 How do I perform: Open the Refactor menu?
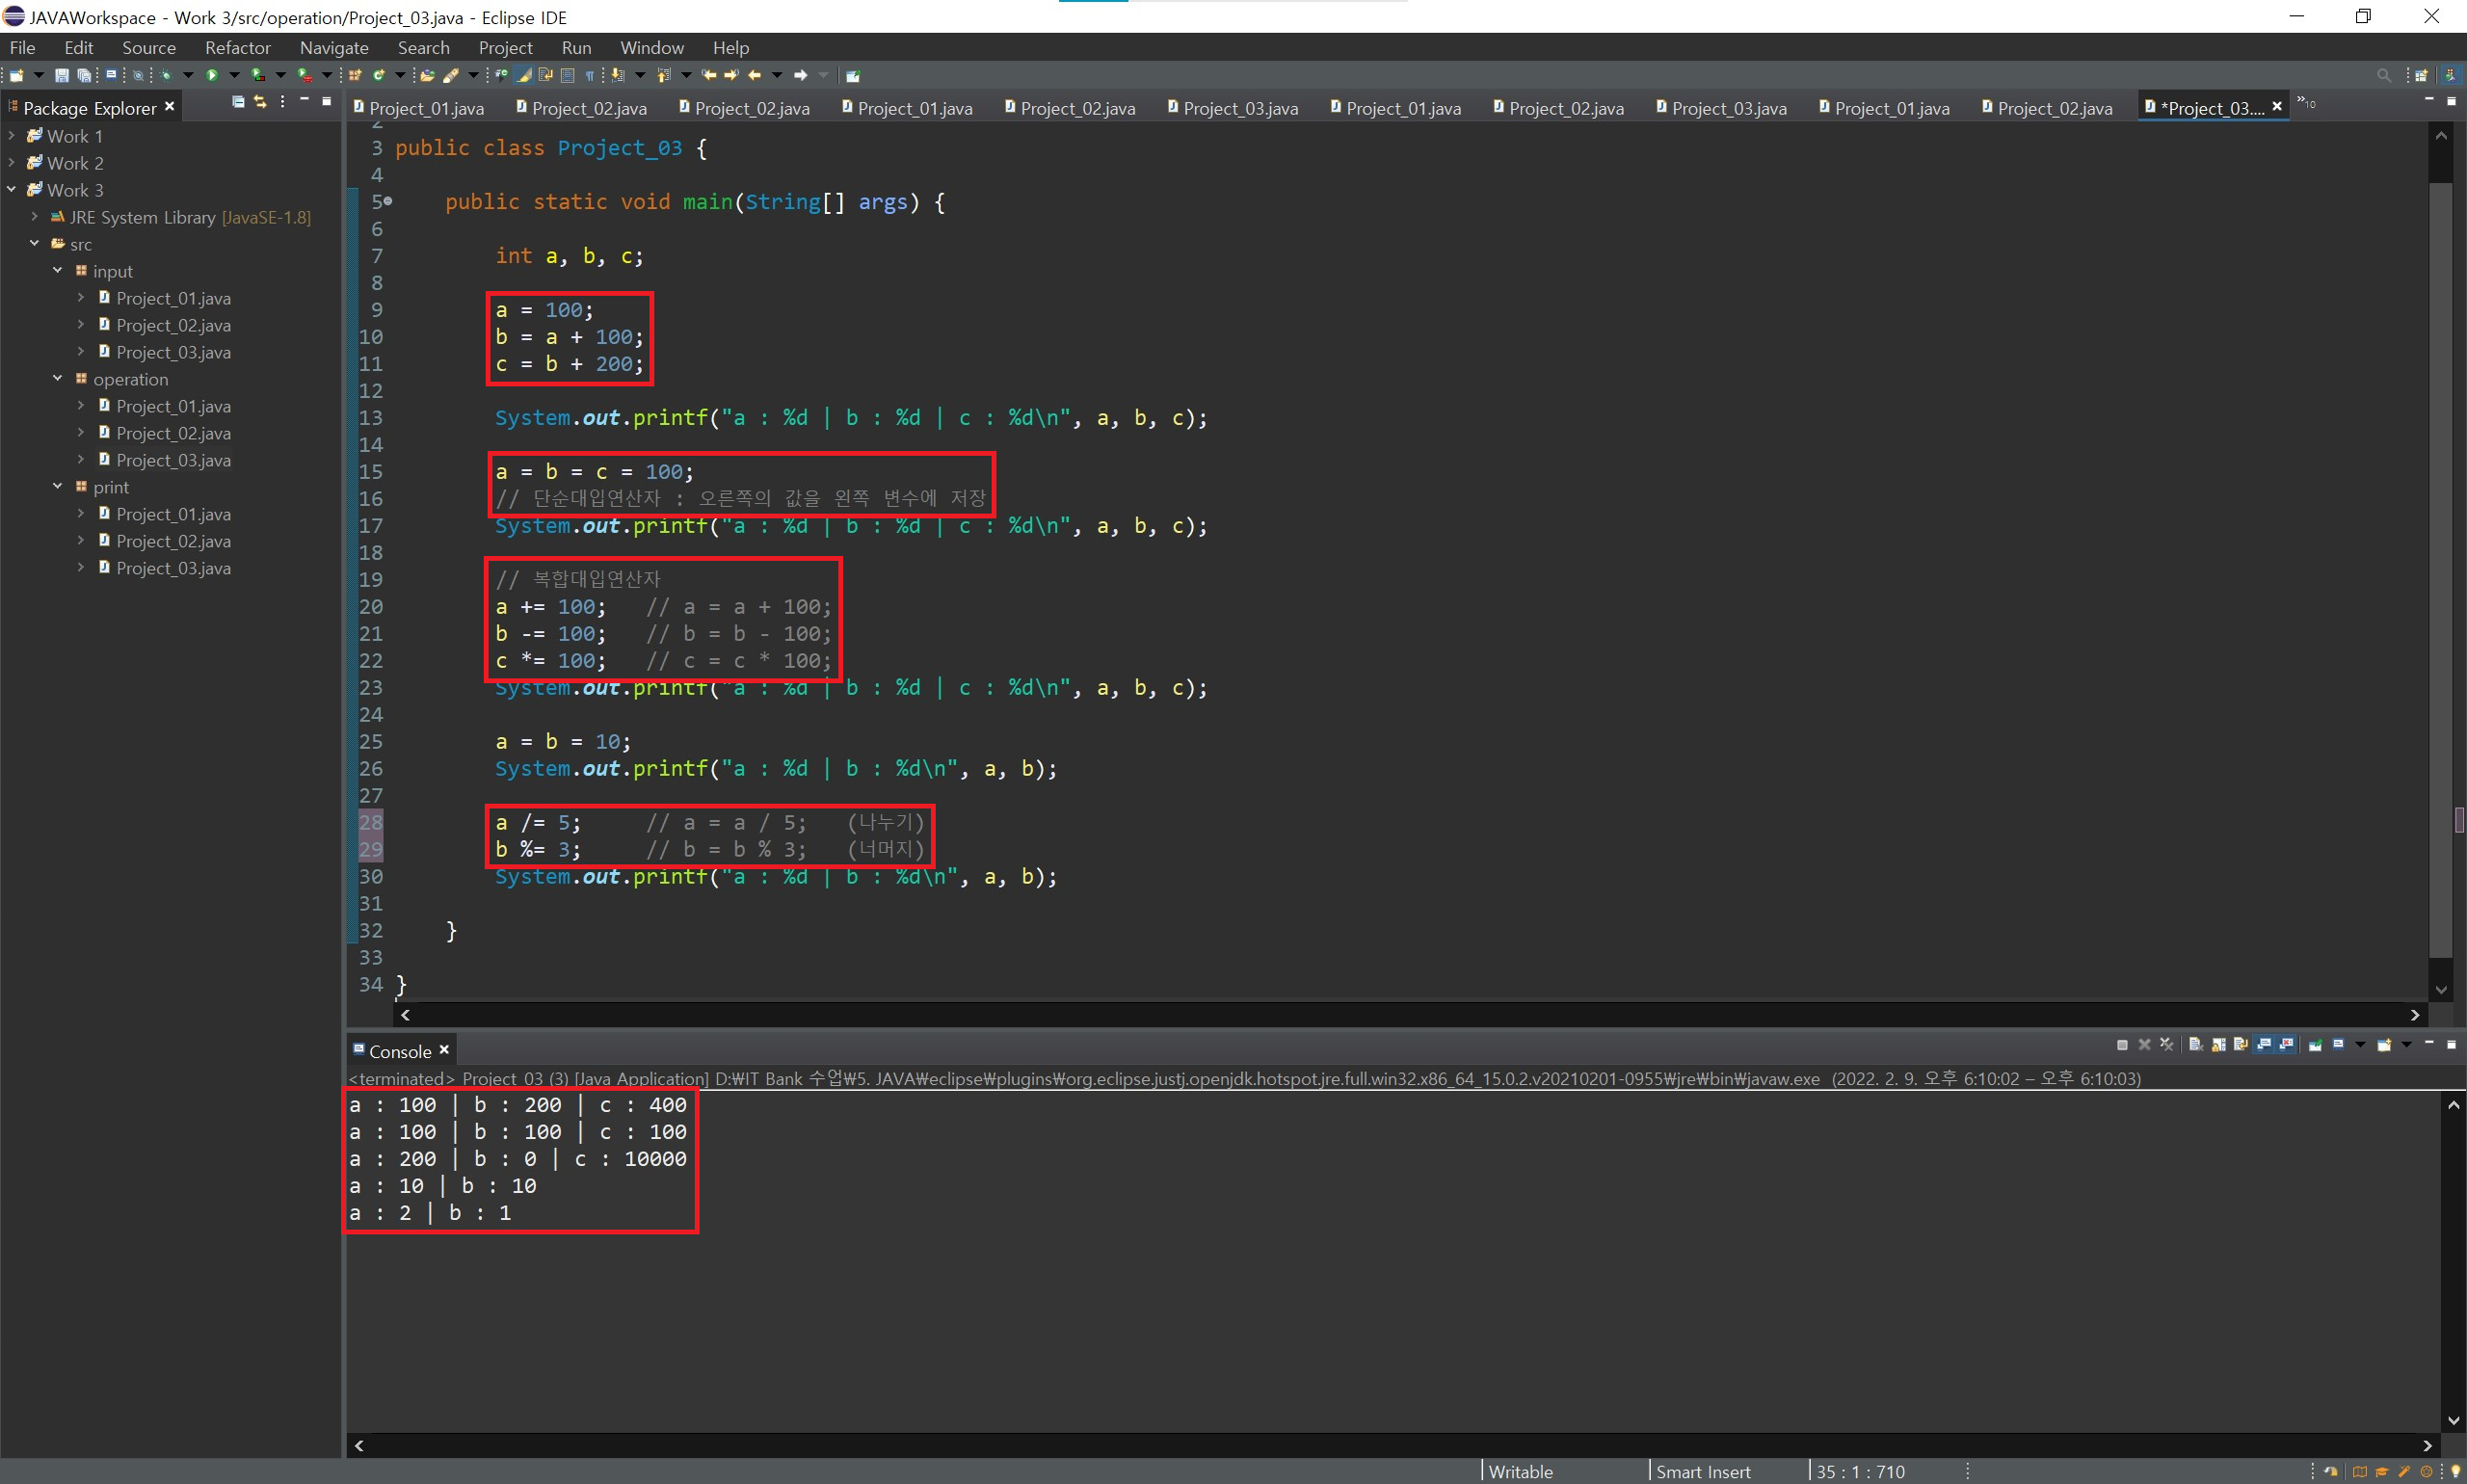pos(237,47)
